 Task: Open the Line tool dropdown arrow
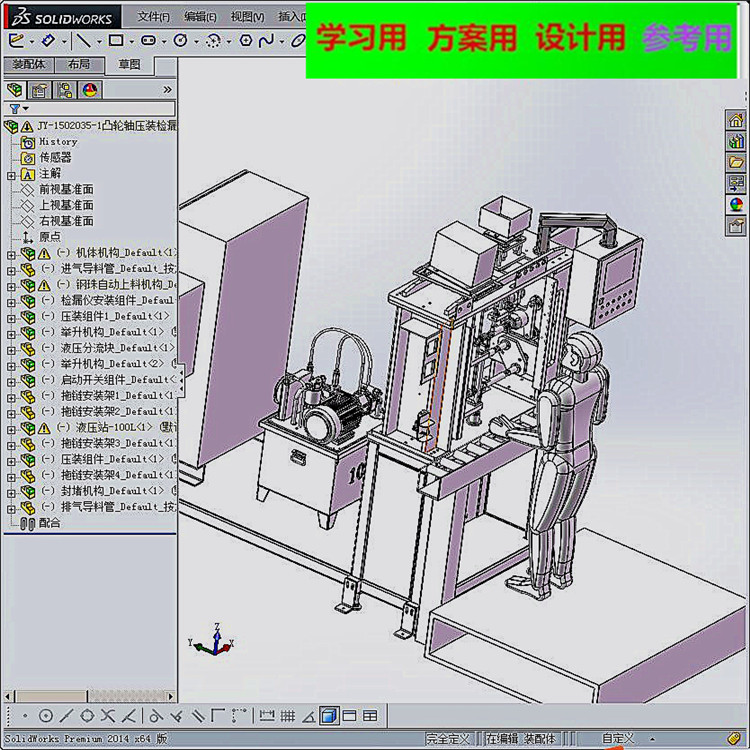tap(99, 42)
